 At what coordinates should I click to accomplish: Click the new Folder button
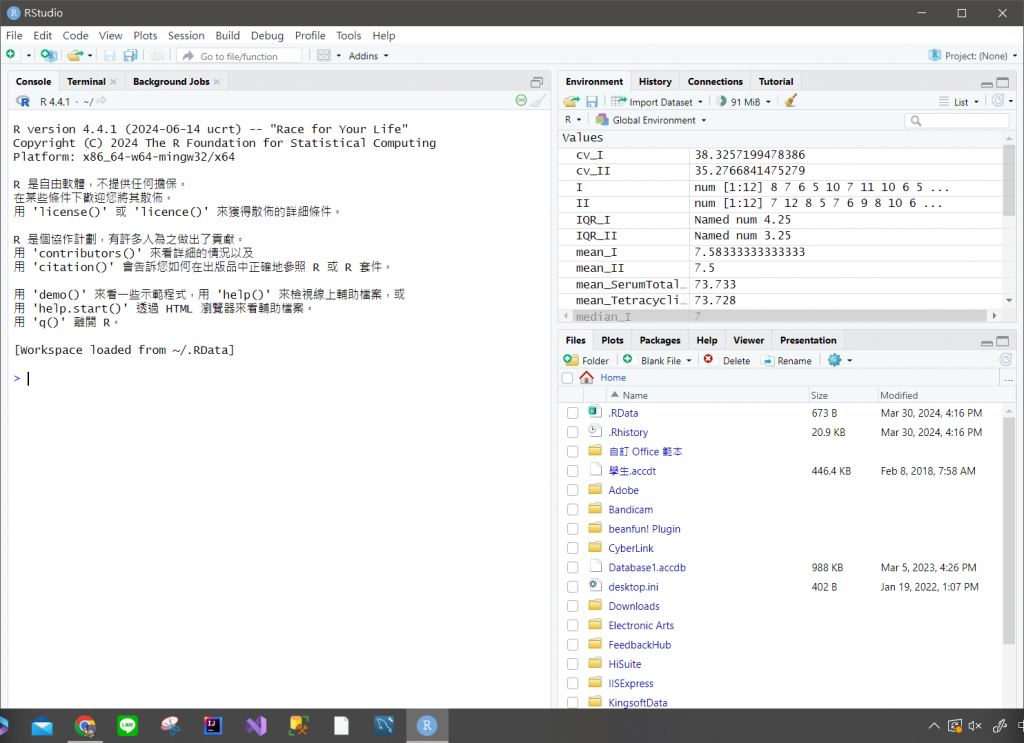pyautogui.click(x=586, y=360)
